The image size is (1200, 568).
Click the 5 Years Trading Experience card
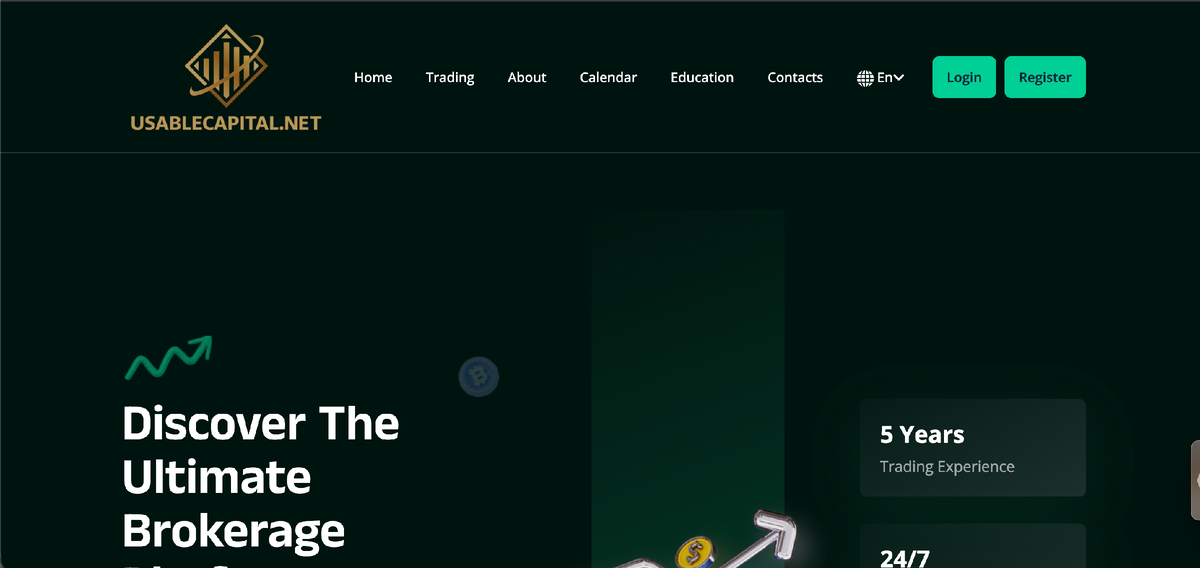[973, 448]
